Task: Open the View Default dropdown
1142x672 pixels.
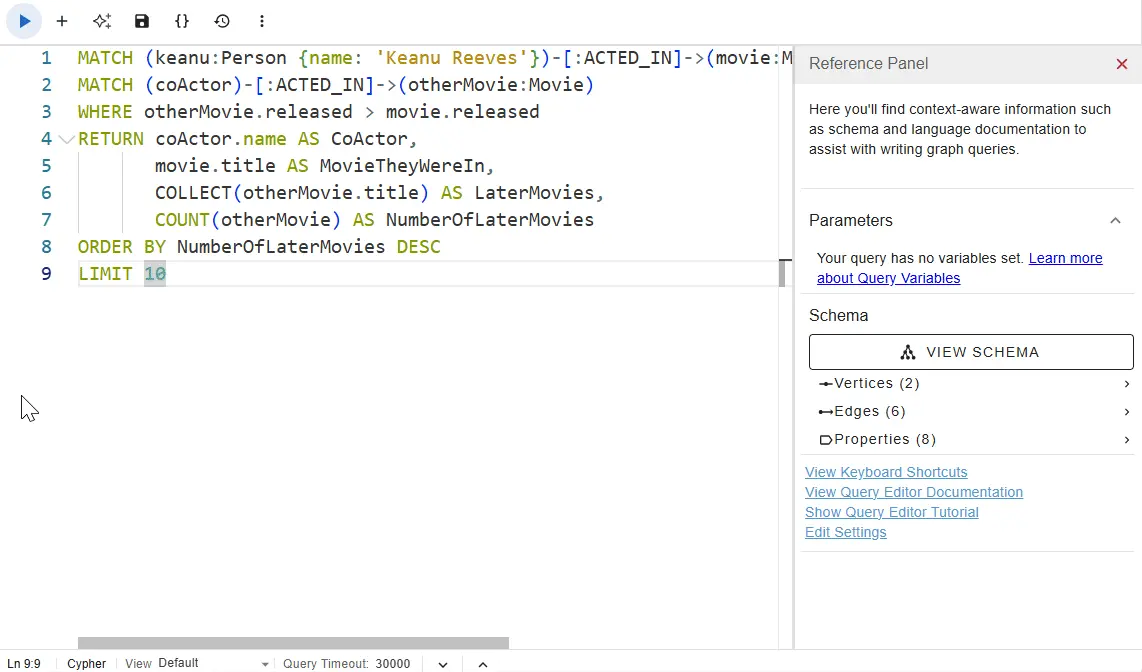Action: click(263, 663)
